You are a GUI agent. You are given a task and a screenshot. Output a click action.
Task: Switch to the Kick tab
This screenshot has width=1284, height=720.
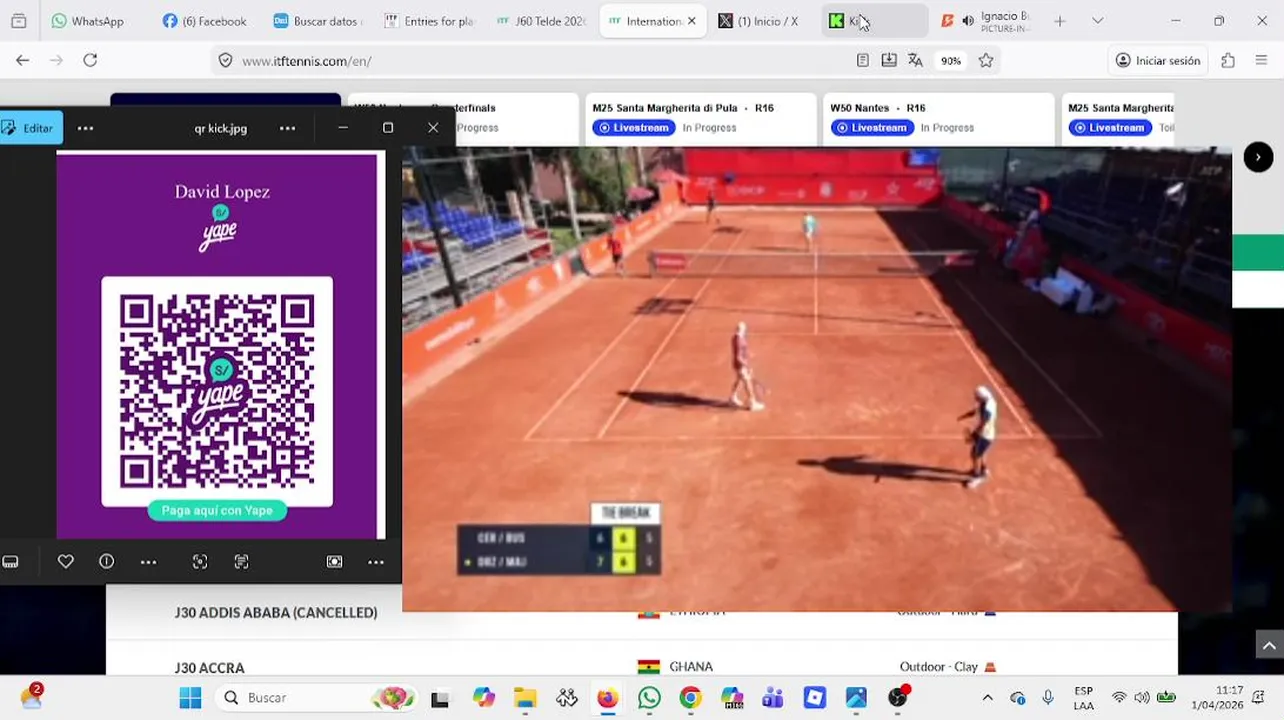[875, 21]
